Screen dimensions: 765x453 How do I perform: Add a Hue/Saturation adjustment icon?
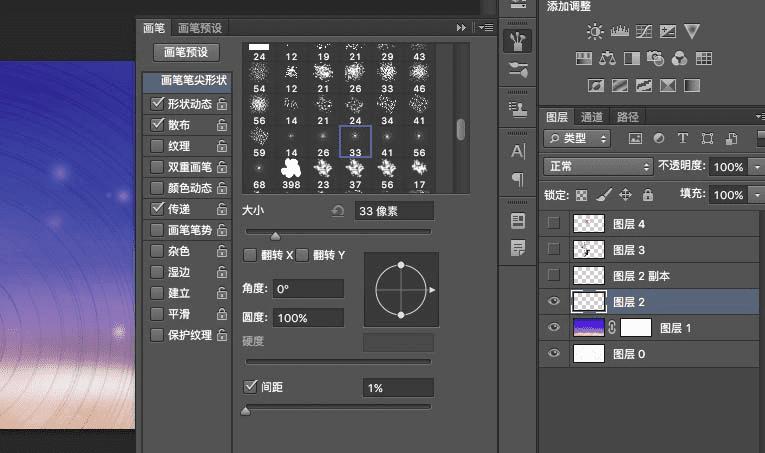(x=584, y=59)
